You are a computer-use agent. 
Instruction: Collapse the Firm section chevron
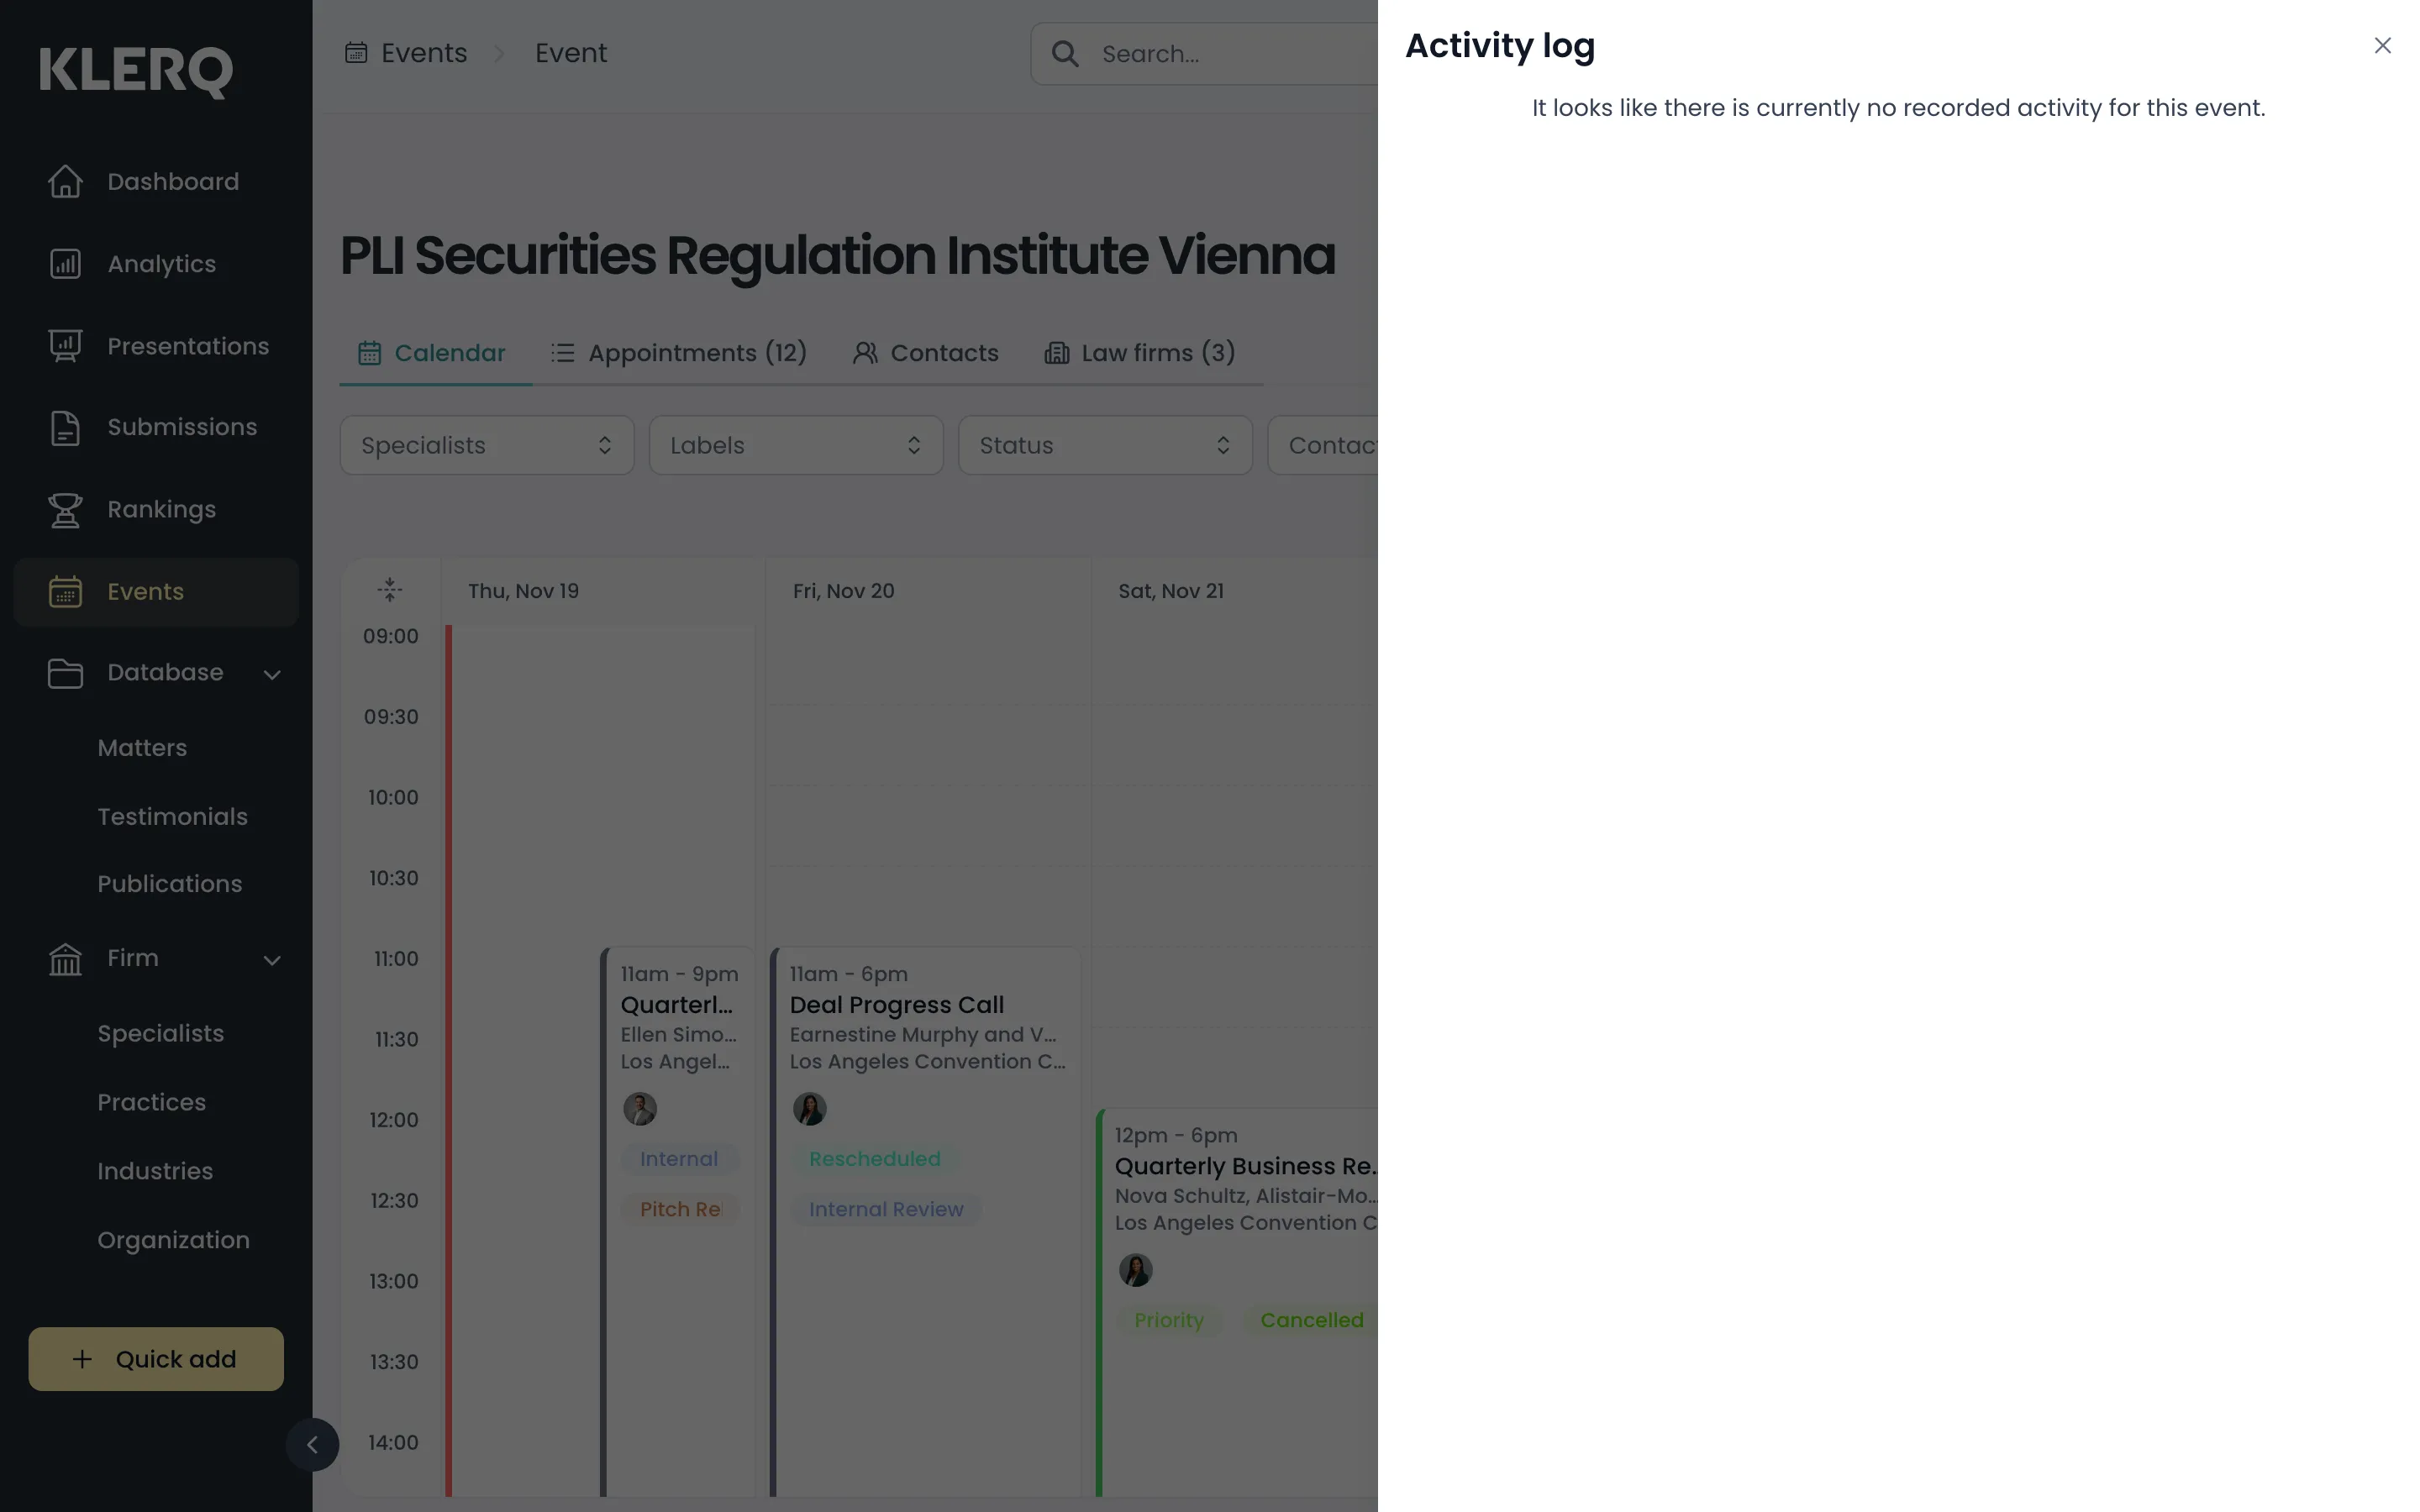272,961
